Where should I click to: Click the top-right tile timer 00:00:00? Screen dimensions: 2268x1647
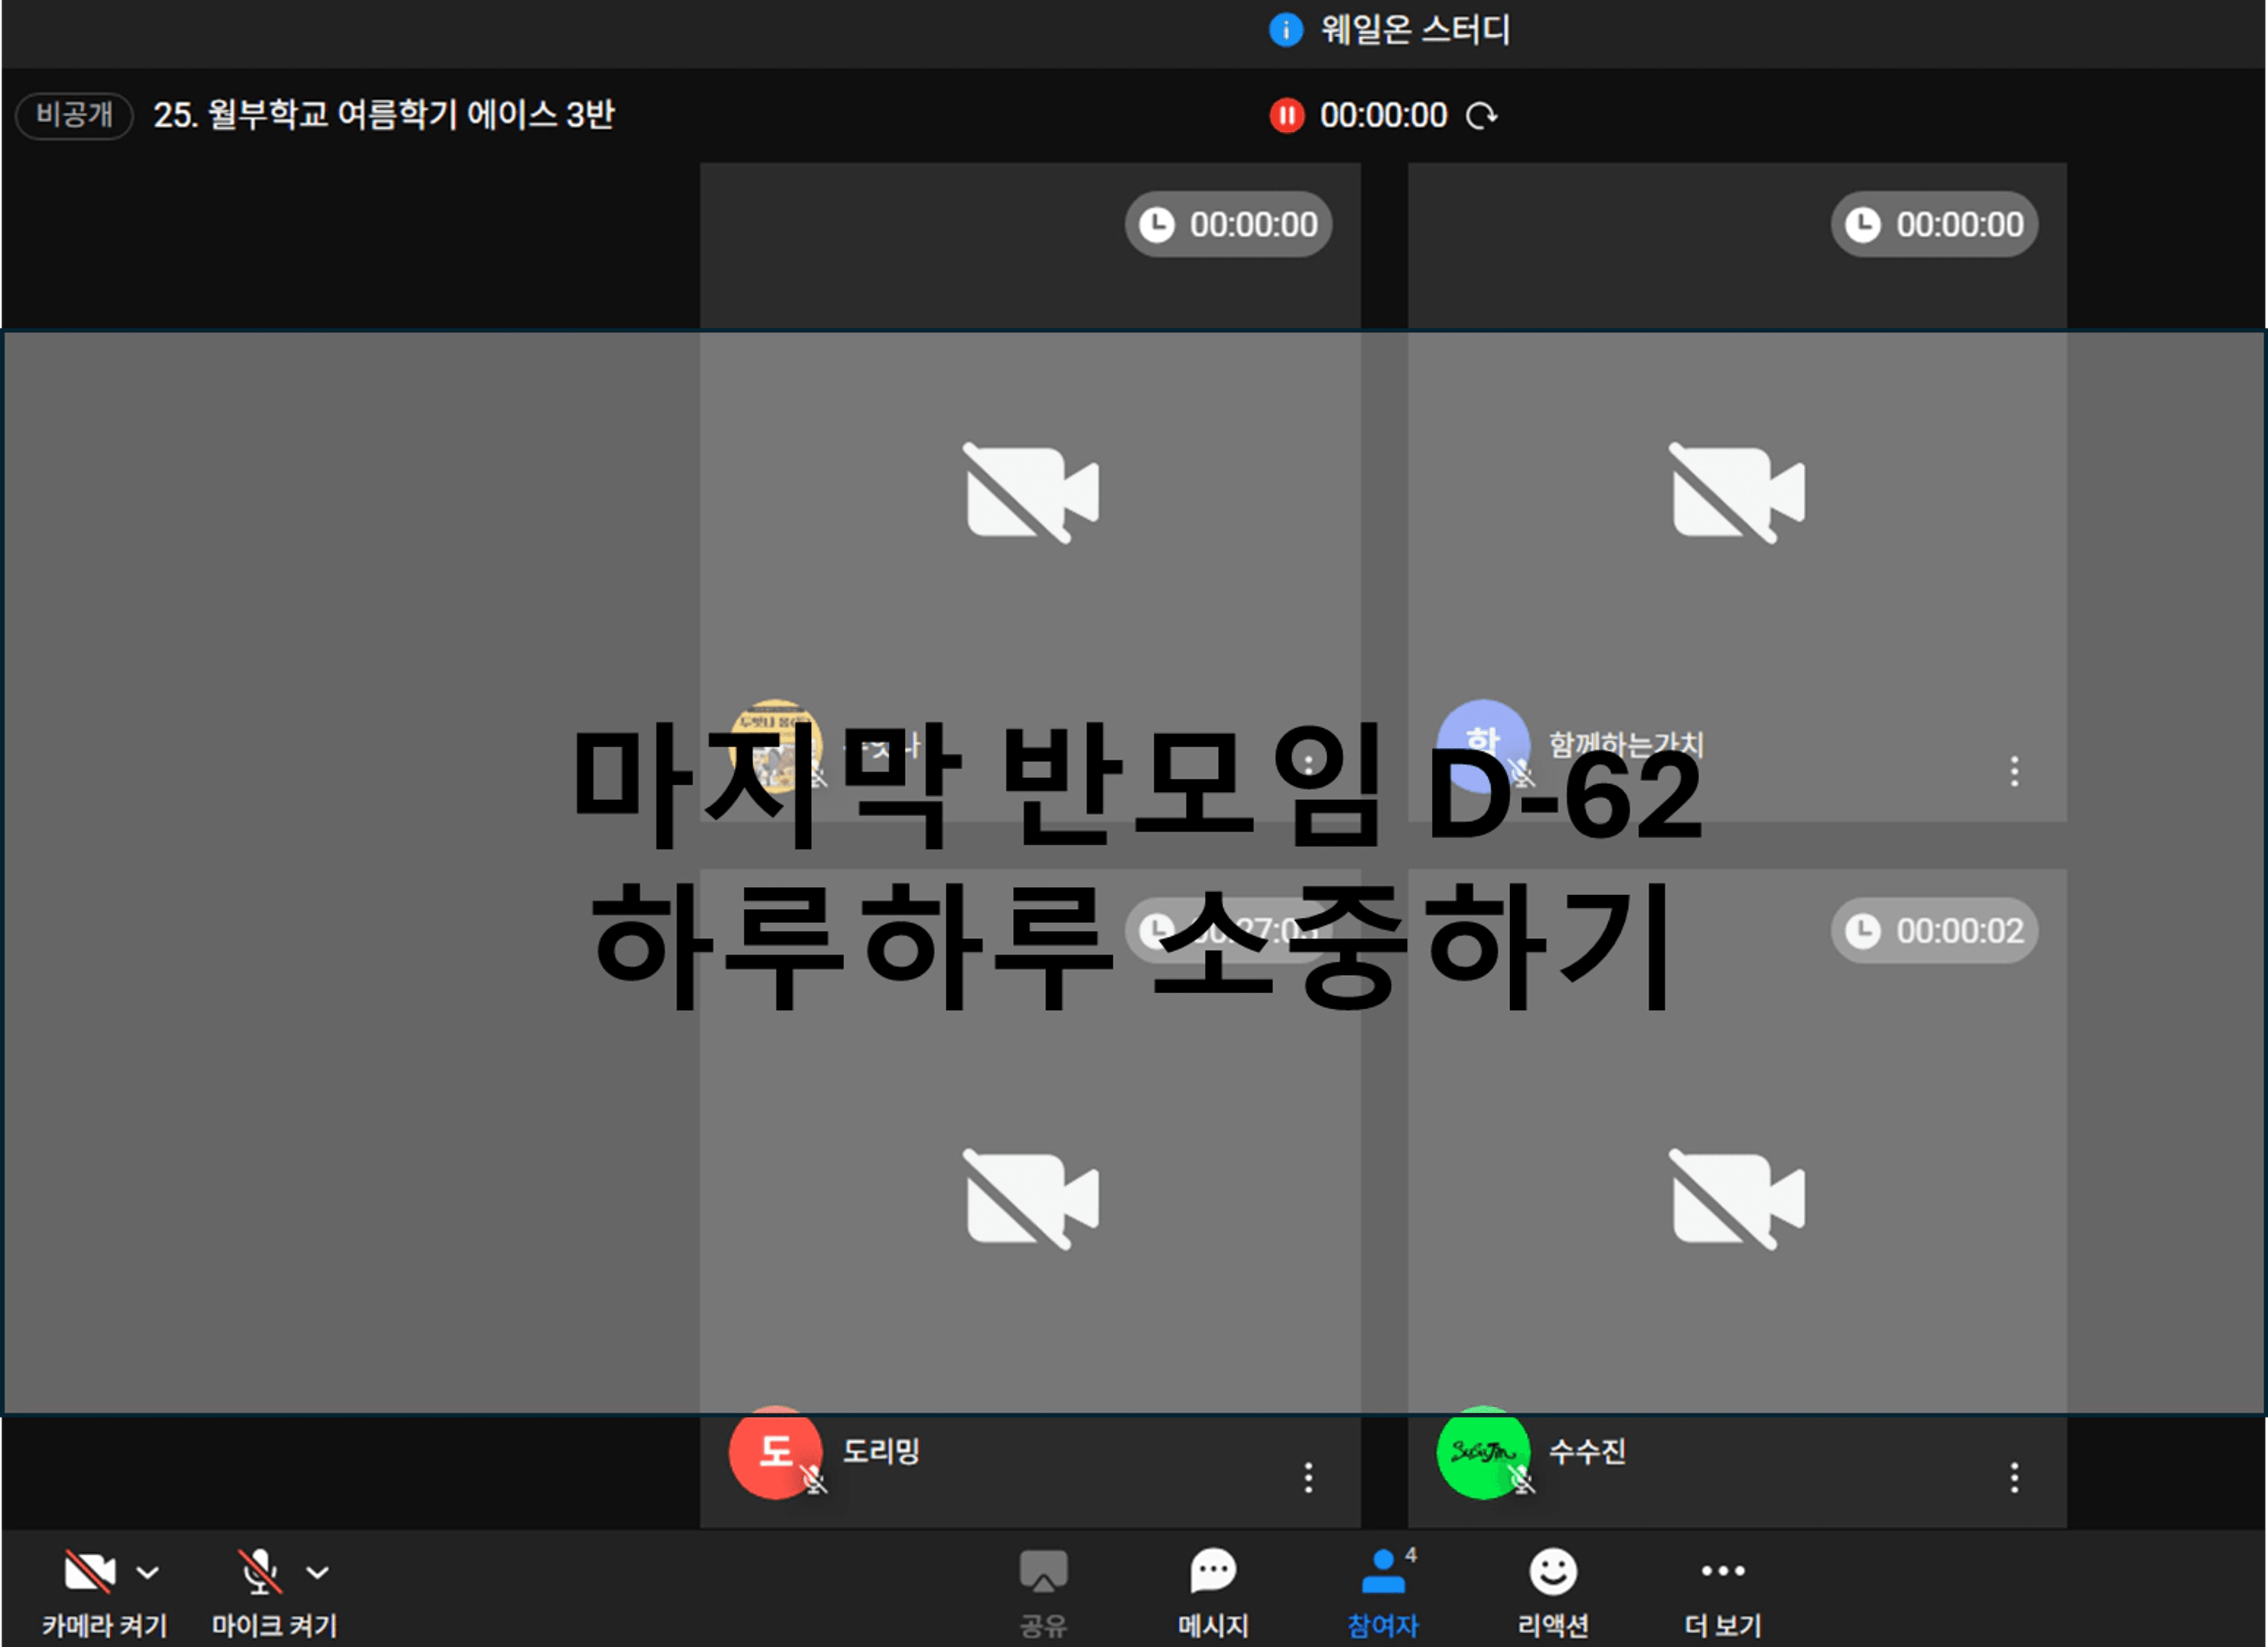pyautogui.click(x=1934, y=224)
